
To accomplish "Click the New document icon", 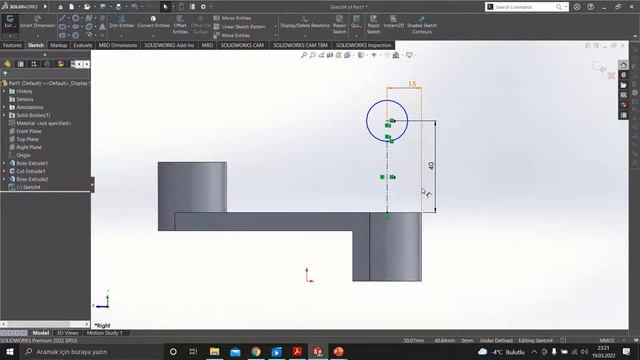I will pos(71,7).
